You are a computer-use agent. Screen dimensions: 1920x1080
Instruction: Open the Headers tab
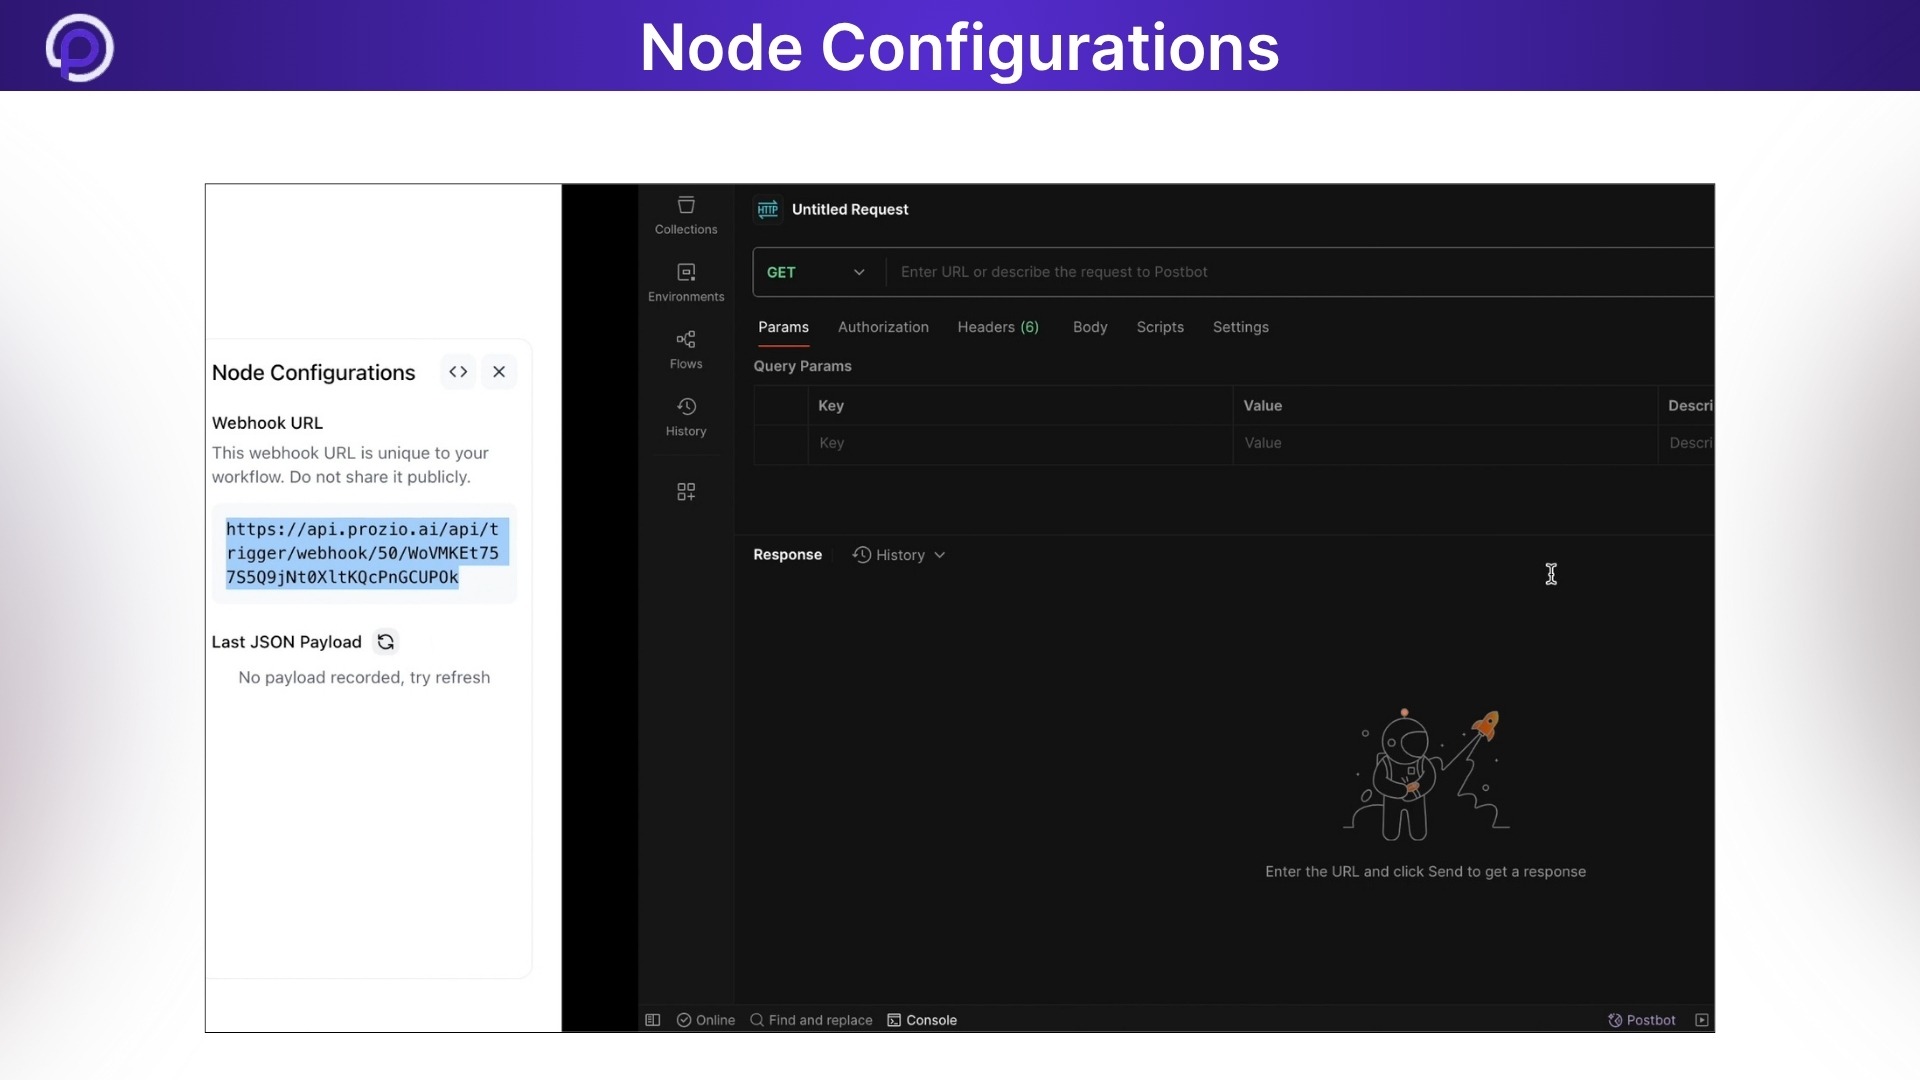(x=998, y=327)
